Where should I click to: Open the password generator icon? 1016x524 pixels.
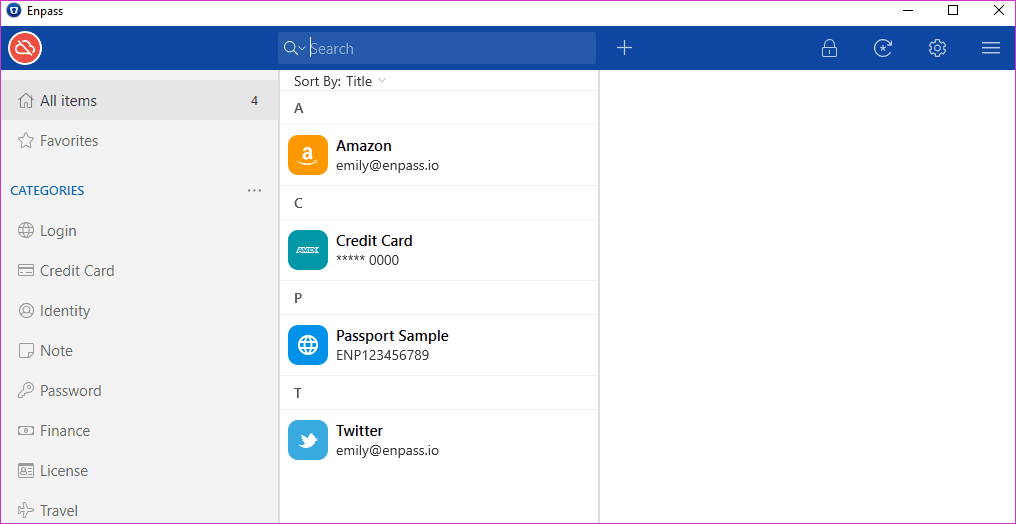[883, 48]
